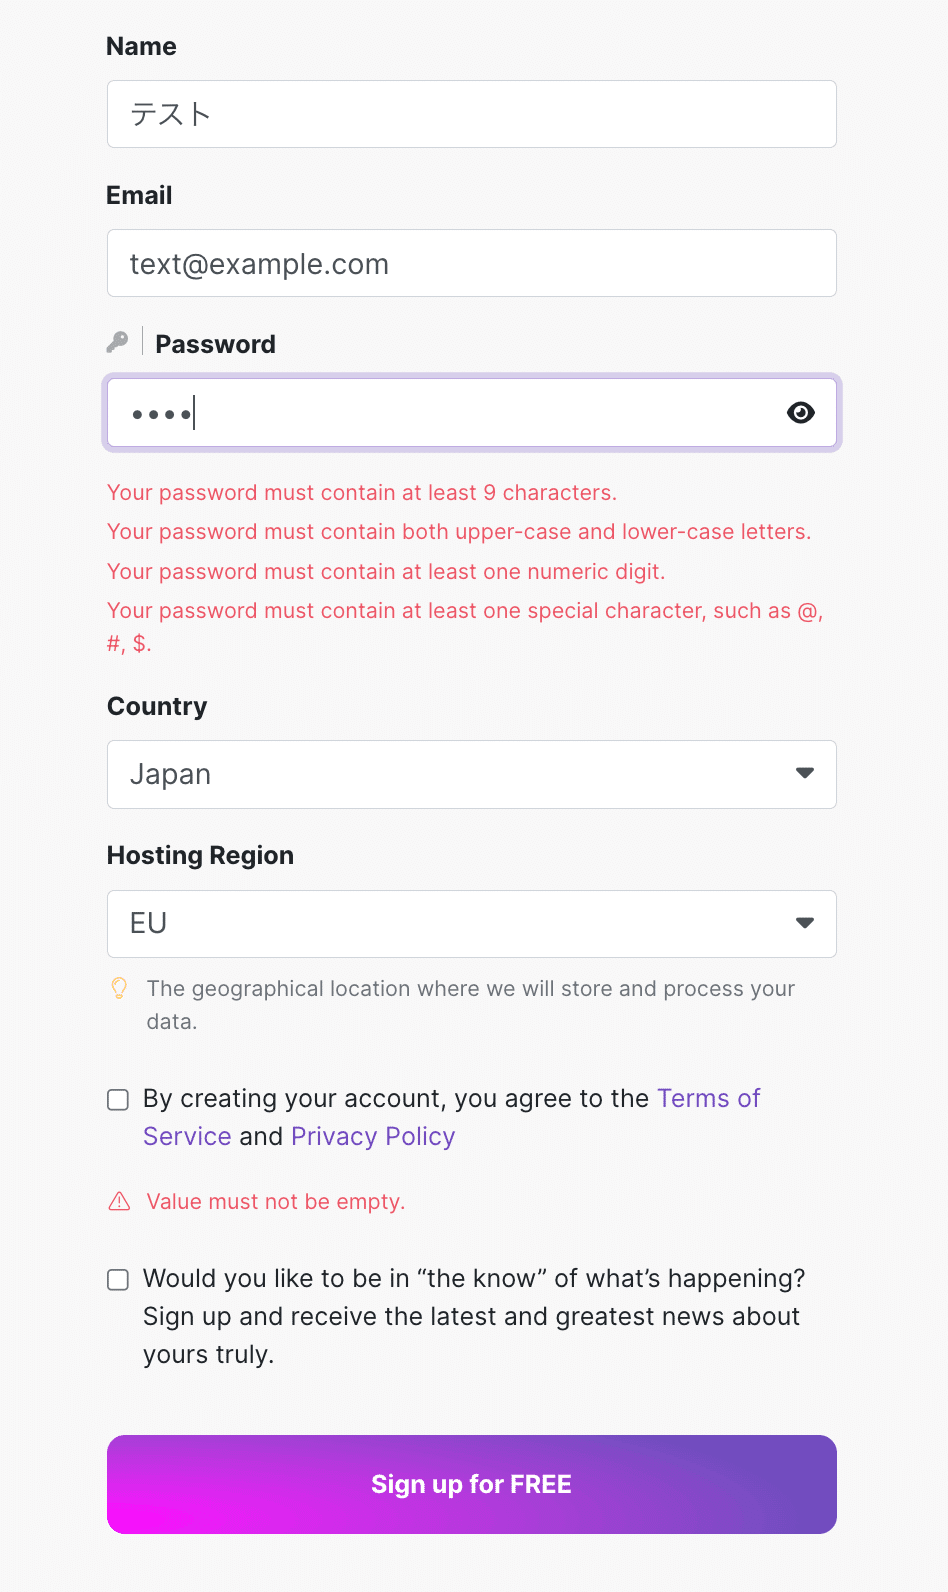Enable the newsletter signup checkbox

pos(118,1280)
